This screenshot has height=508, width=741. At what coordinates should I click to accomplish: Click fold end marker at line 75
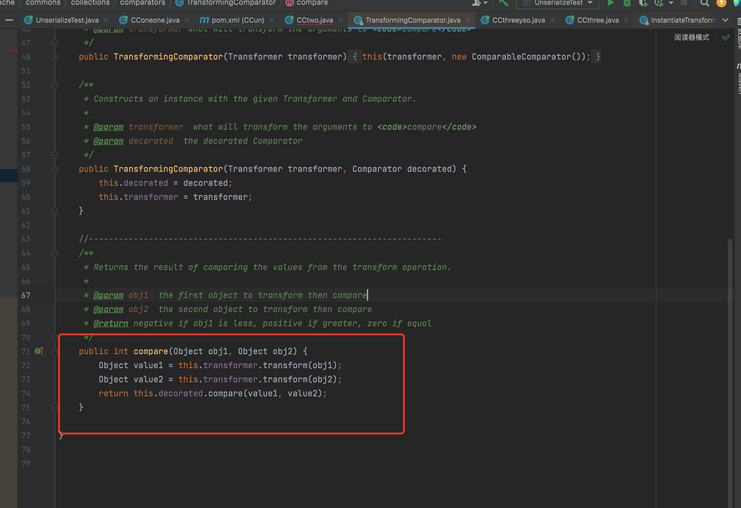[55, 407]
